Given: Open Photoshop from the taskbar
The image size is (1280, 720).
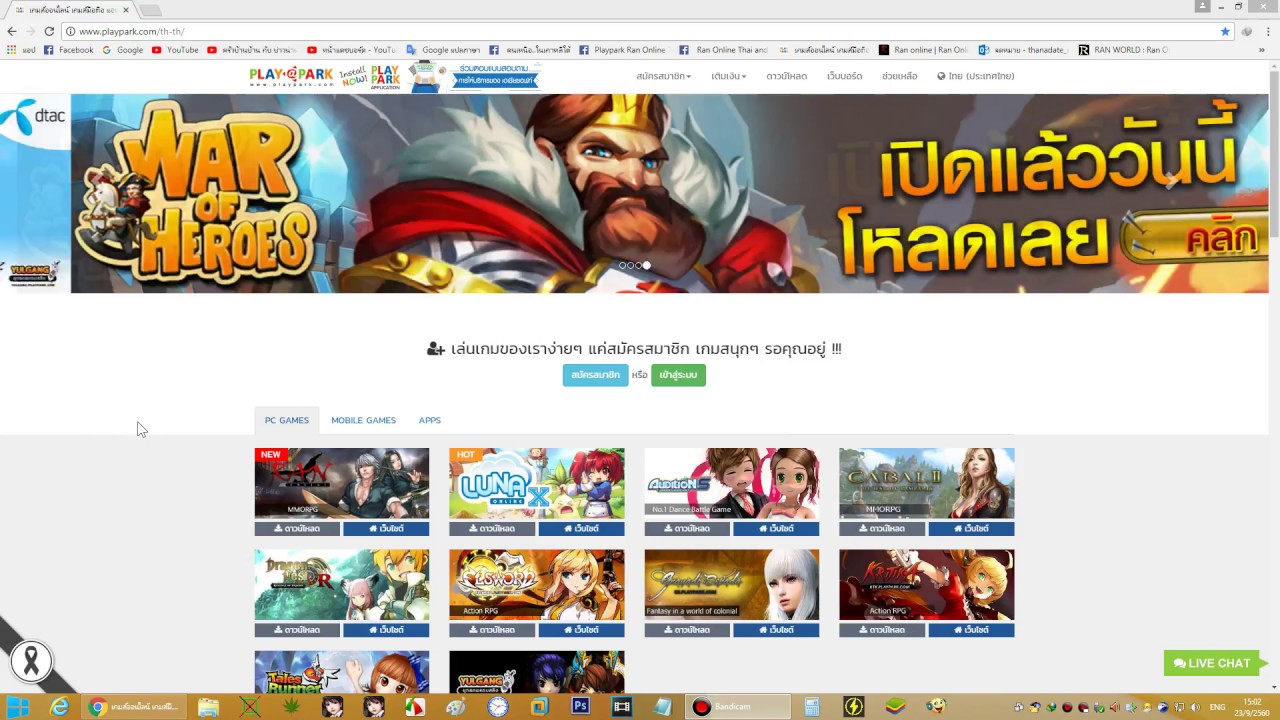Looking at the screenshot, I should point(580,707).
